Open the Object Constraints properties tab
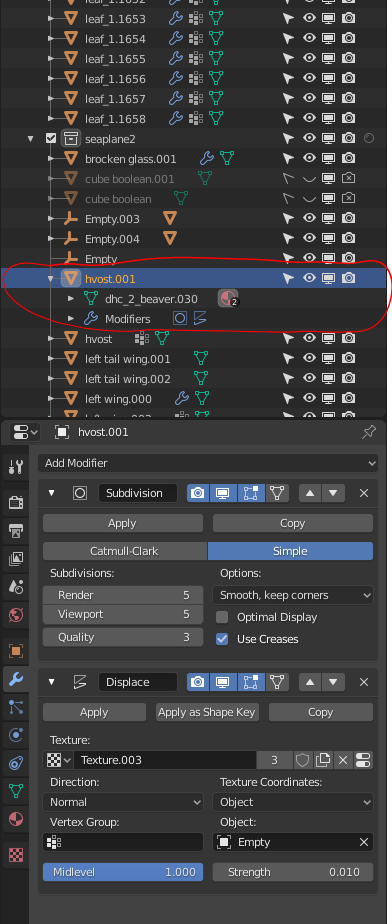 pyautogui.click(x=15, y=763)
